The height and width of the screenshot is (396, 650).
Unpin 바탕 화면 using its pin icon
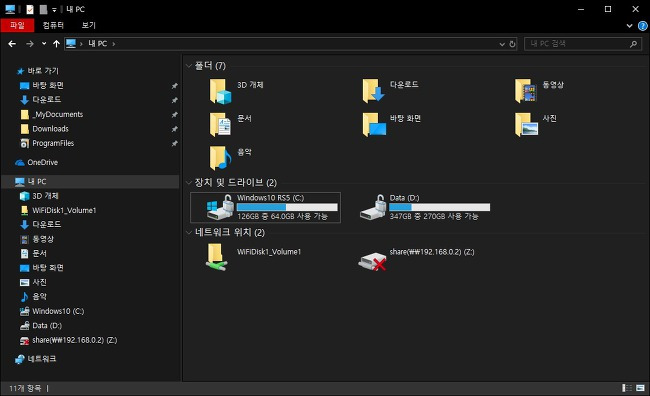point(175,86)
